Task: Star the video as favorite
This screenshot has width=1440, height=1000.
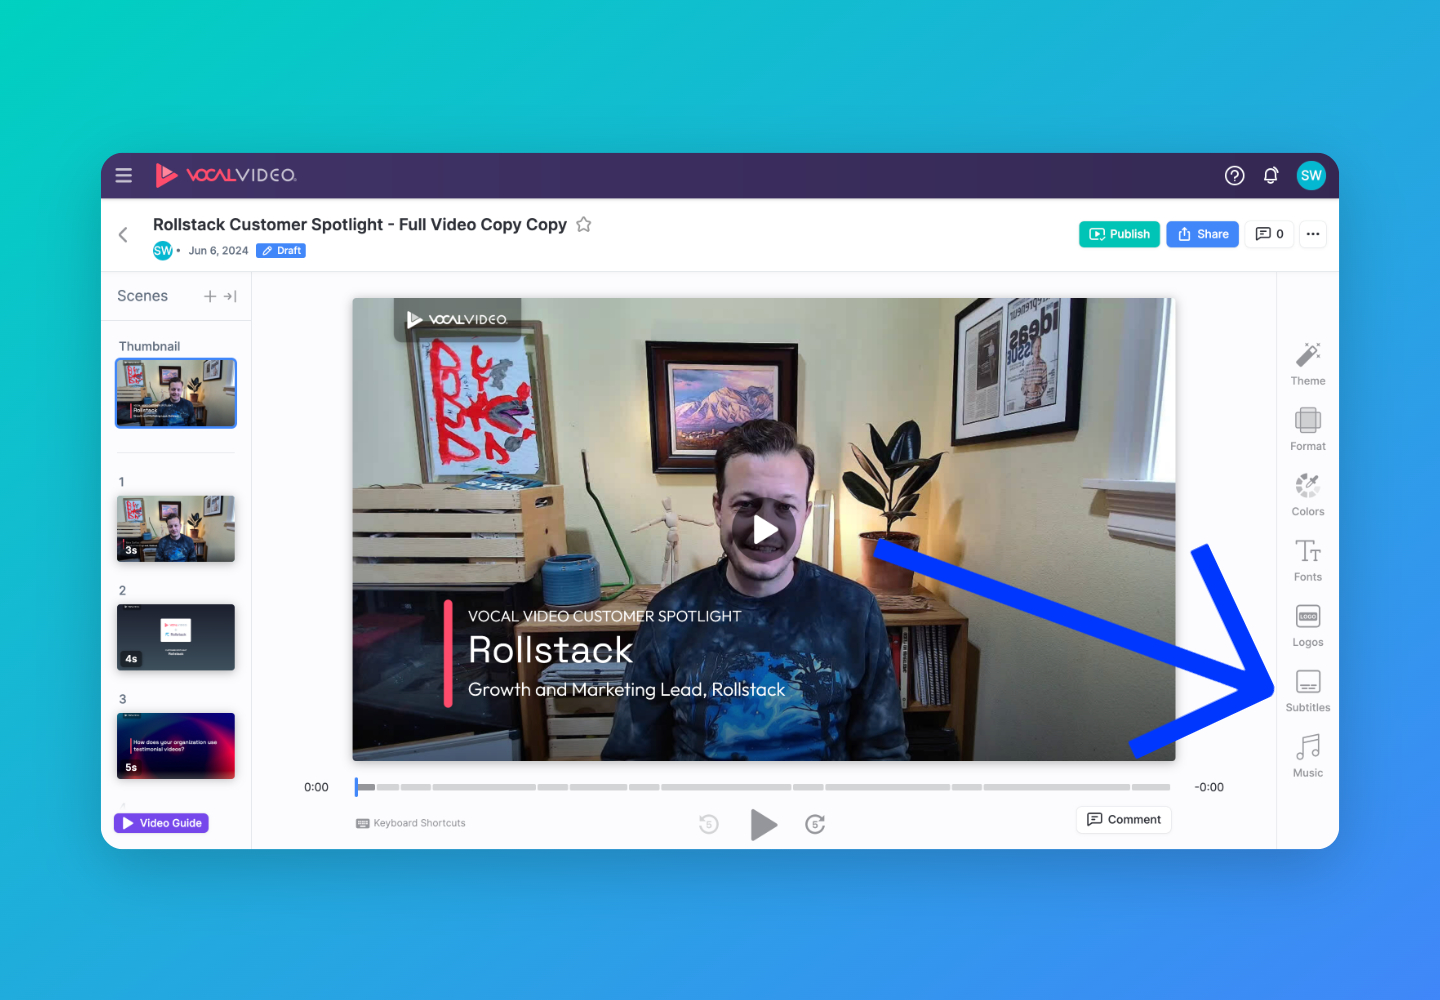Action: pos(584,225)
